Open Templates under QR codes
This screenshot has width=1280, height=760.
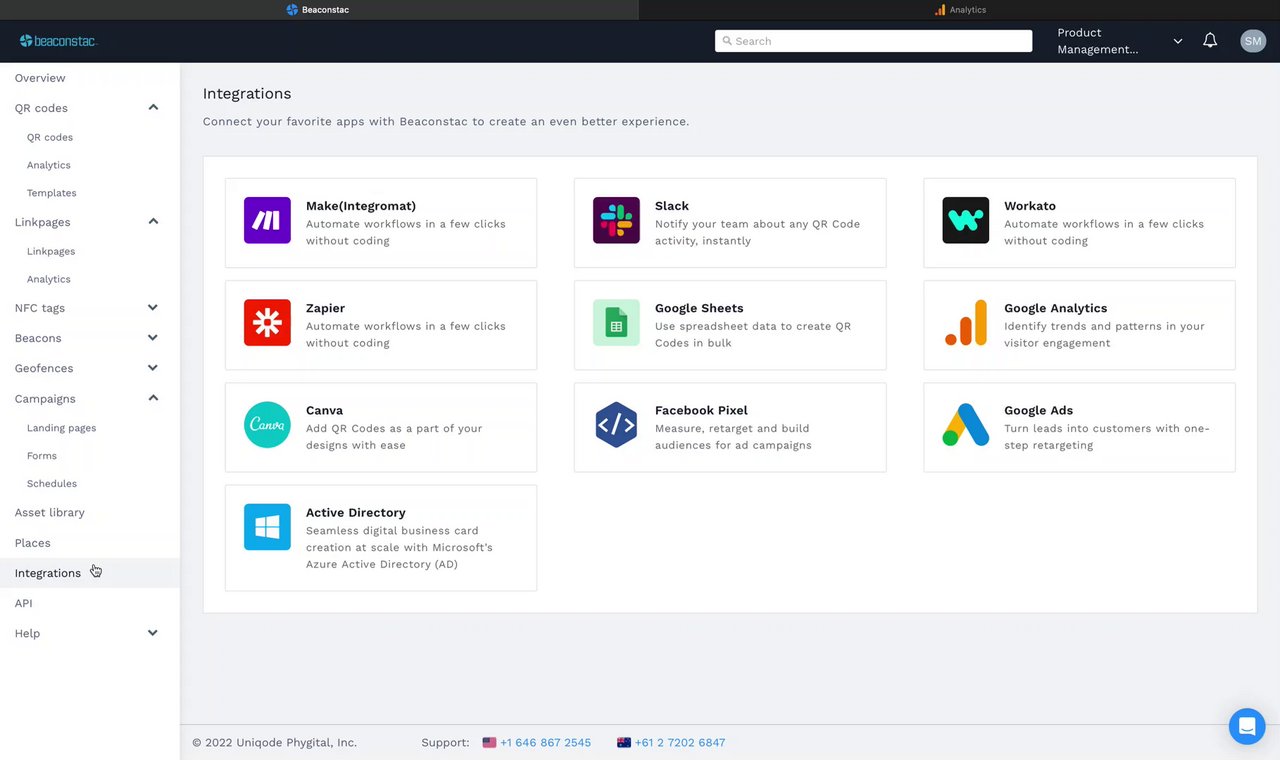point(52,193)
